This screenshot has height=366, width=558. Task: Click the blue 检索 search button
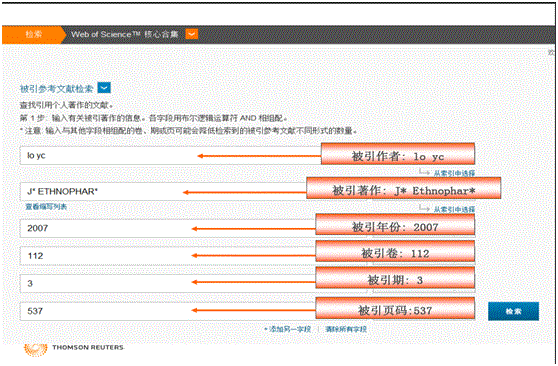513,311
